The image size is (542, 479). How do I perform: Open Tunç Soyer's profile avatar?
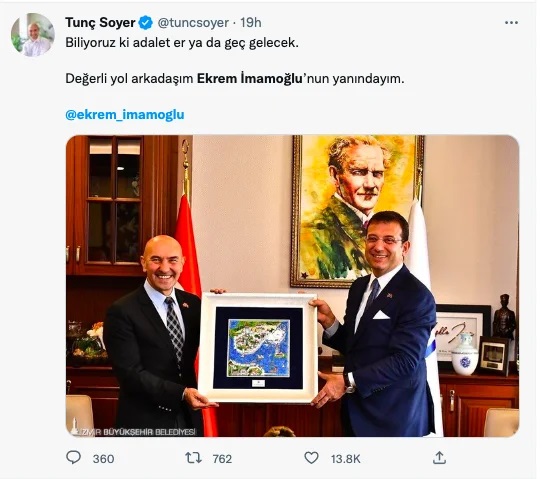coord(33,35)
